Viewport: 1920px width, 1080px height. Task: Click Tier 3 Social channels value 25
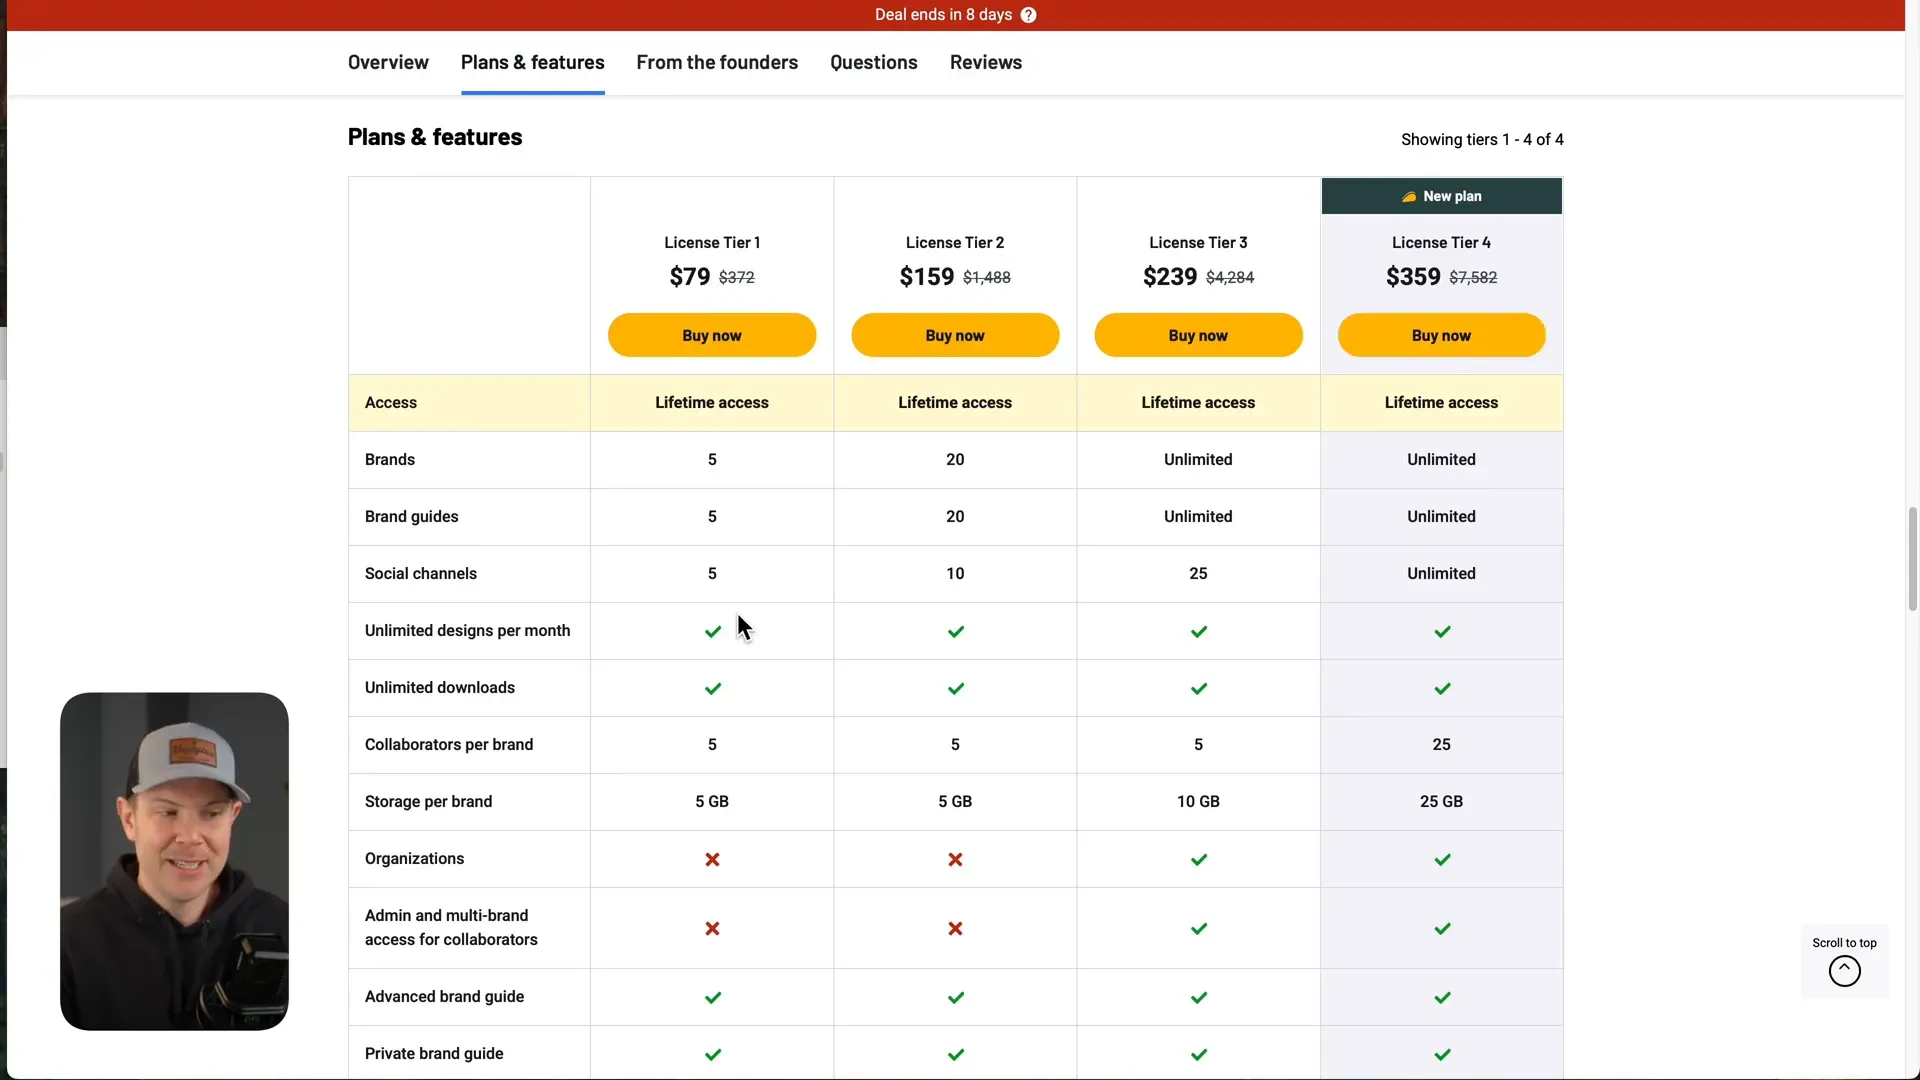coord(1198,574)
